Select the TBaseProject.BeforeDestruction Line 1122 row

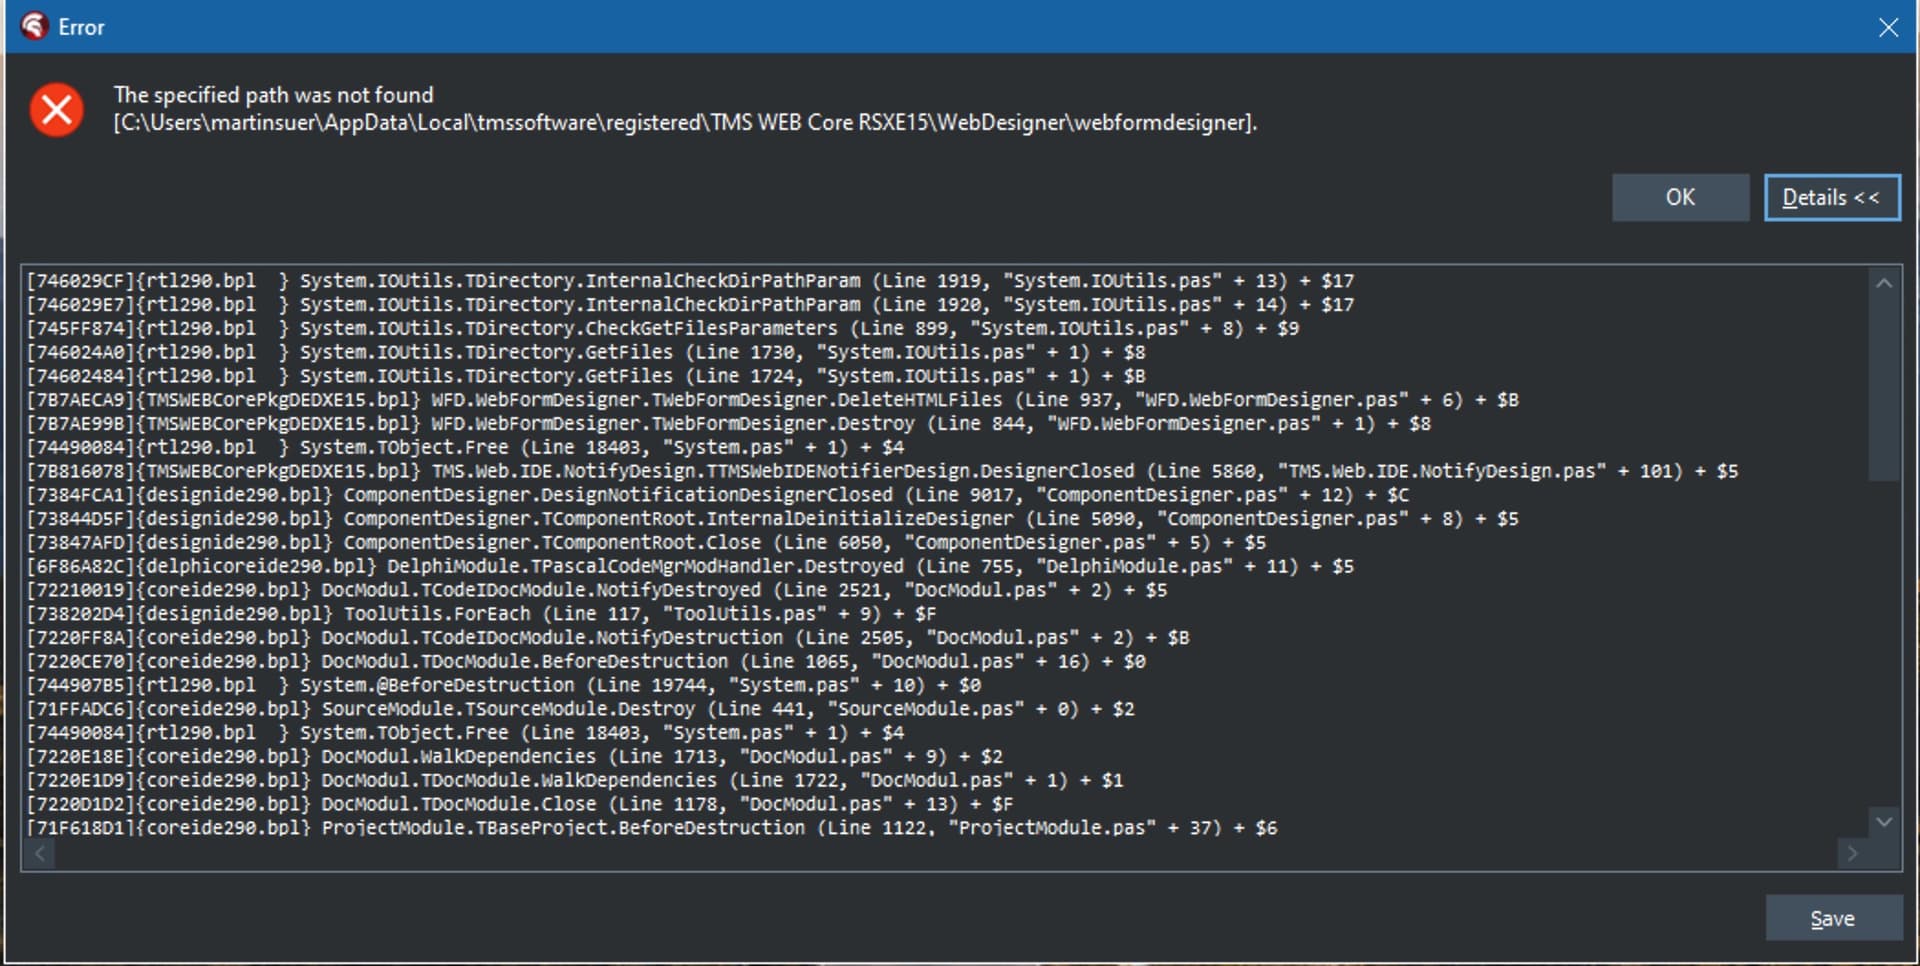click(651, 828)
